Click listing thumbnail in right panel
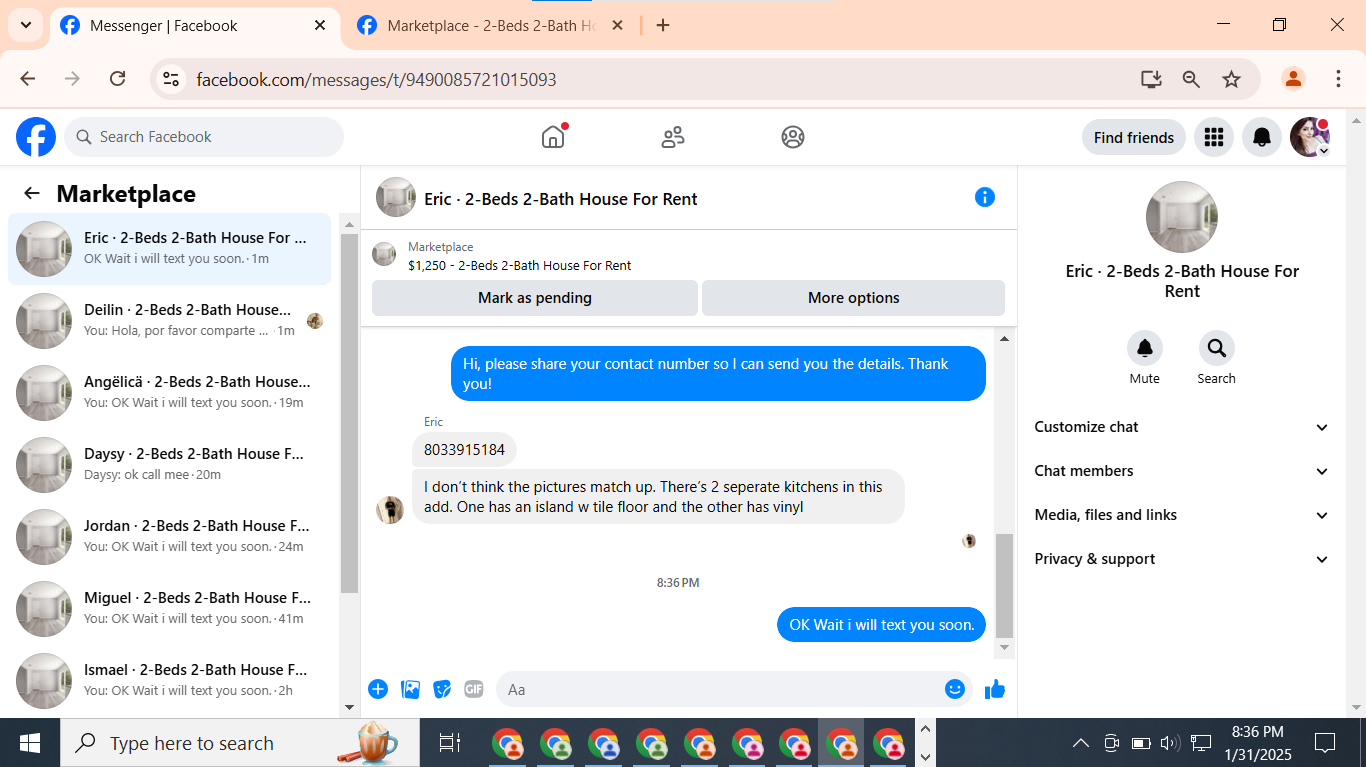The height and width of the screenshot is (767, 1366). click(x=1182, y=217)
